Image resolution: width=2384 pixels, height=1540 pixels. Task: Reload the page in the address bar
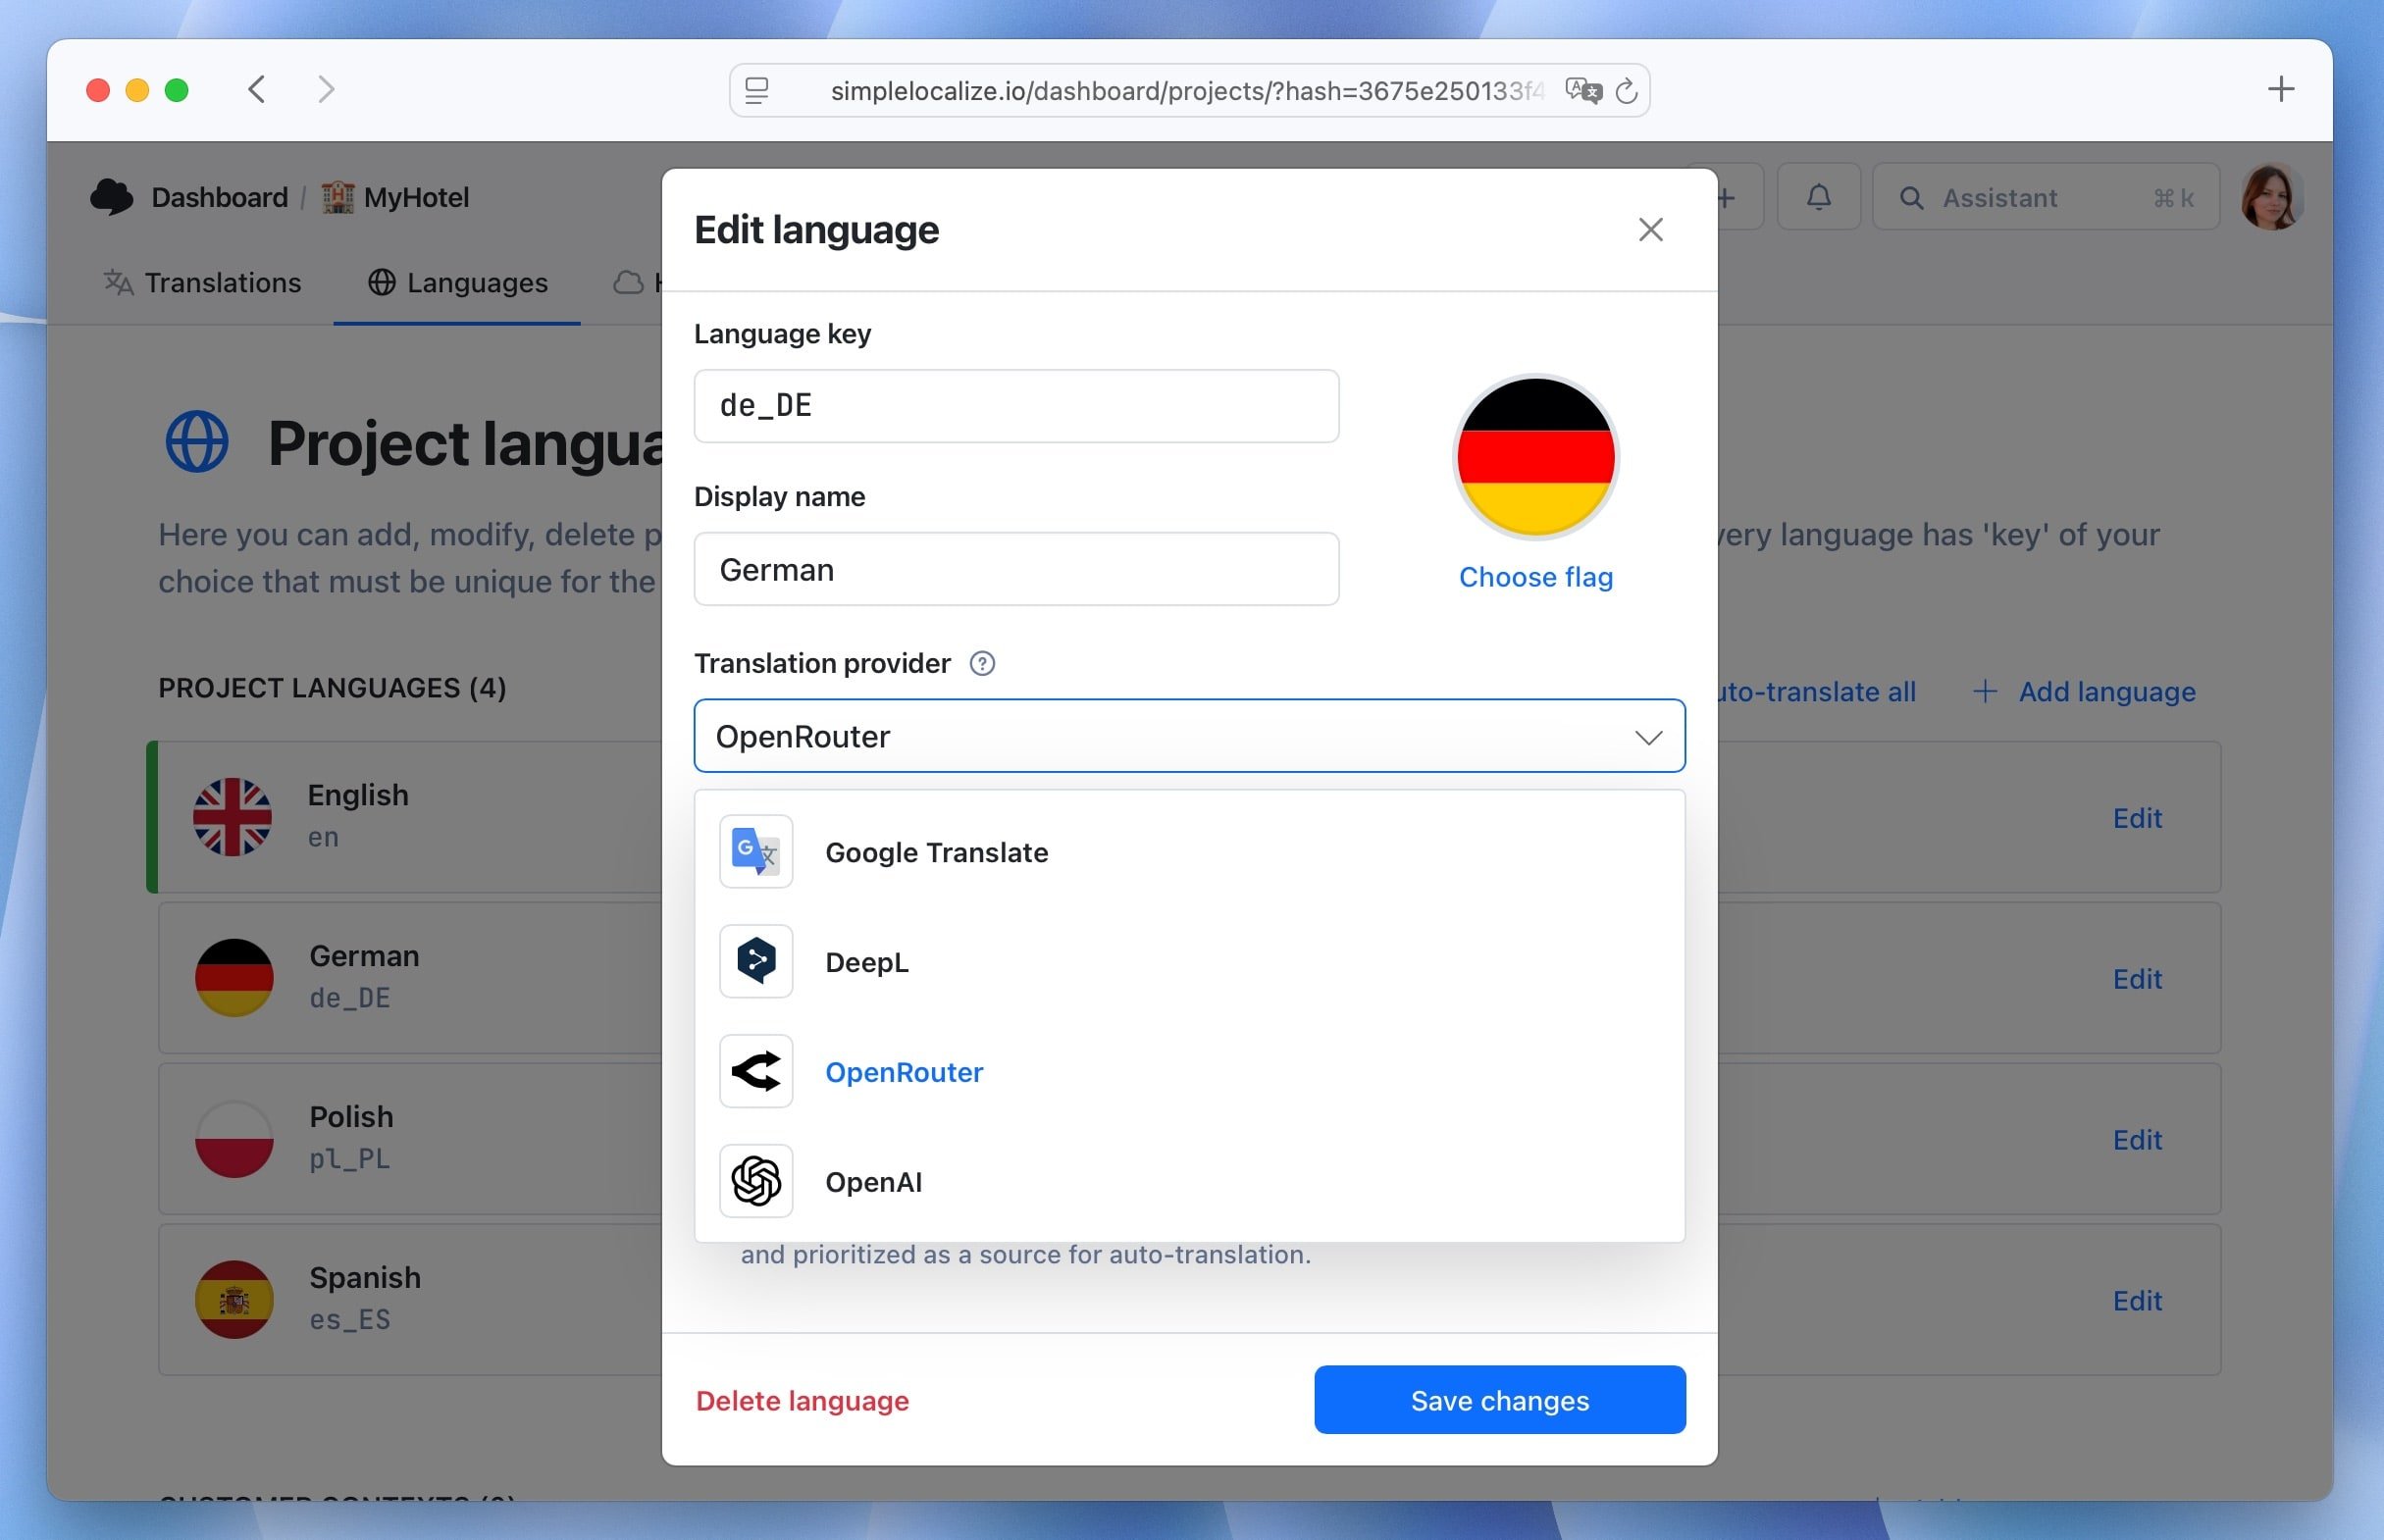tap(1626, 91)
